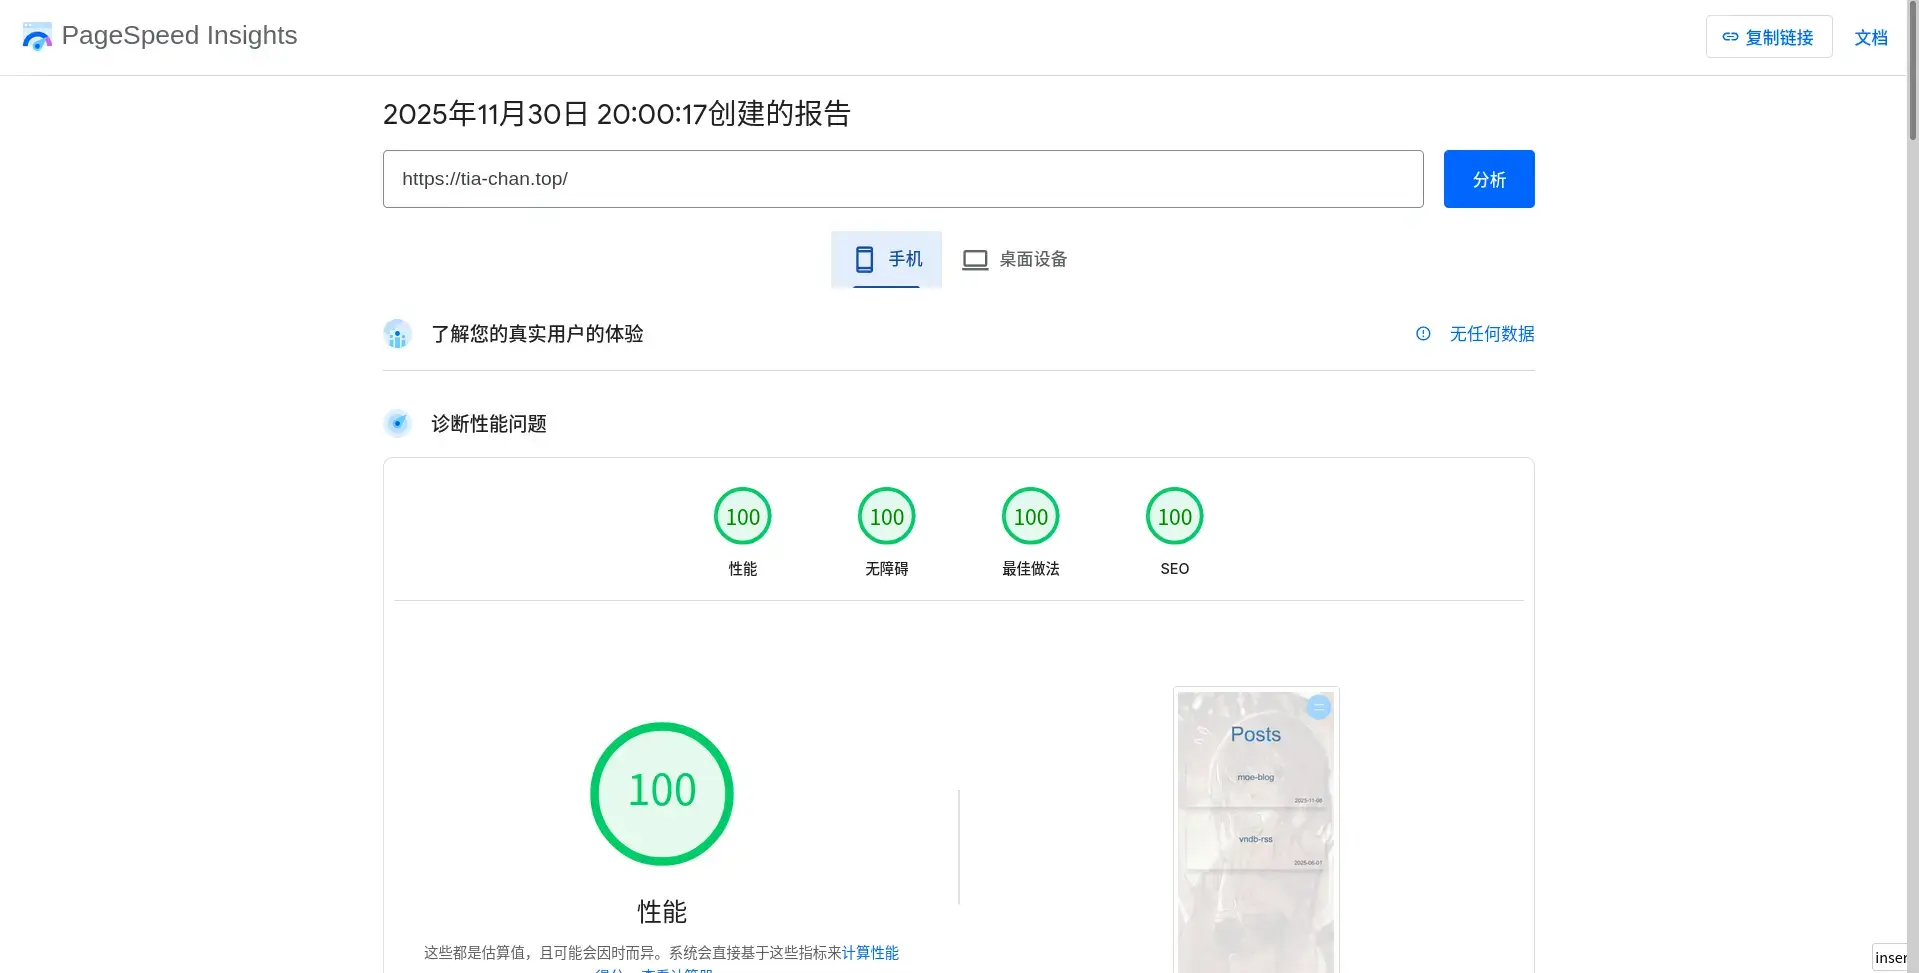Open the docs link (文档)

click(1870, 38)
